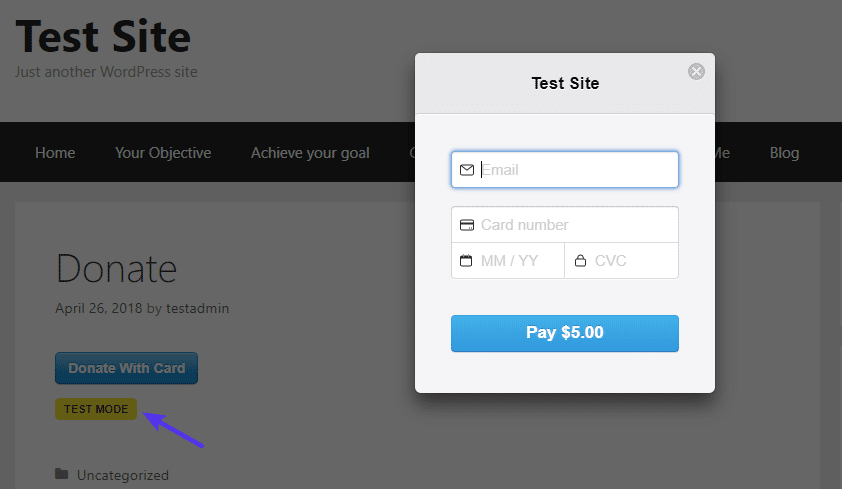Click the padlock icon beside CVC
This screenshot has width=842, height=489.
[580, 261]
